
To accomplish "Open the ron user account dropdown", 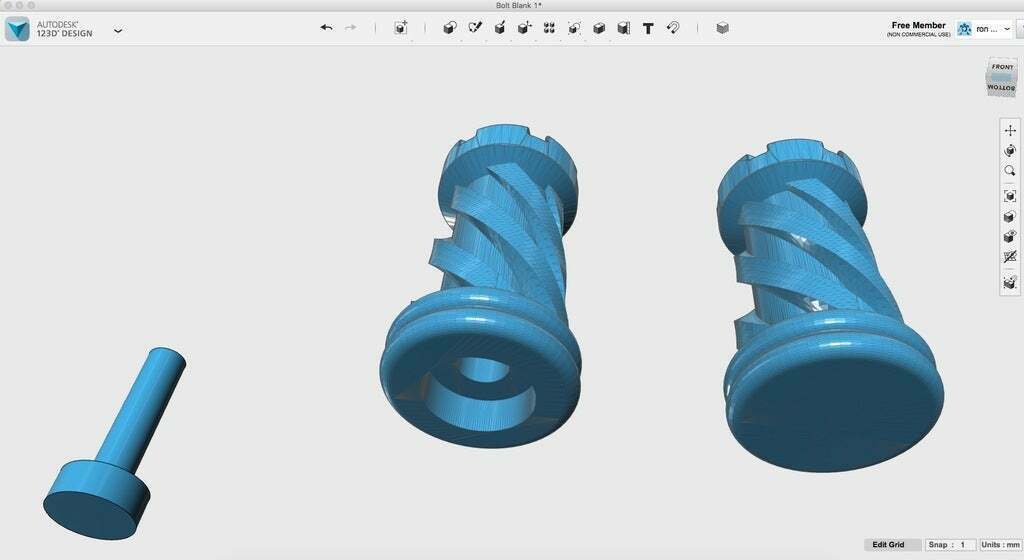I will tap(993, 29).
